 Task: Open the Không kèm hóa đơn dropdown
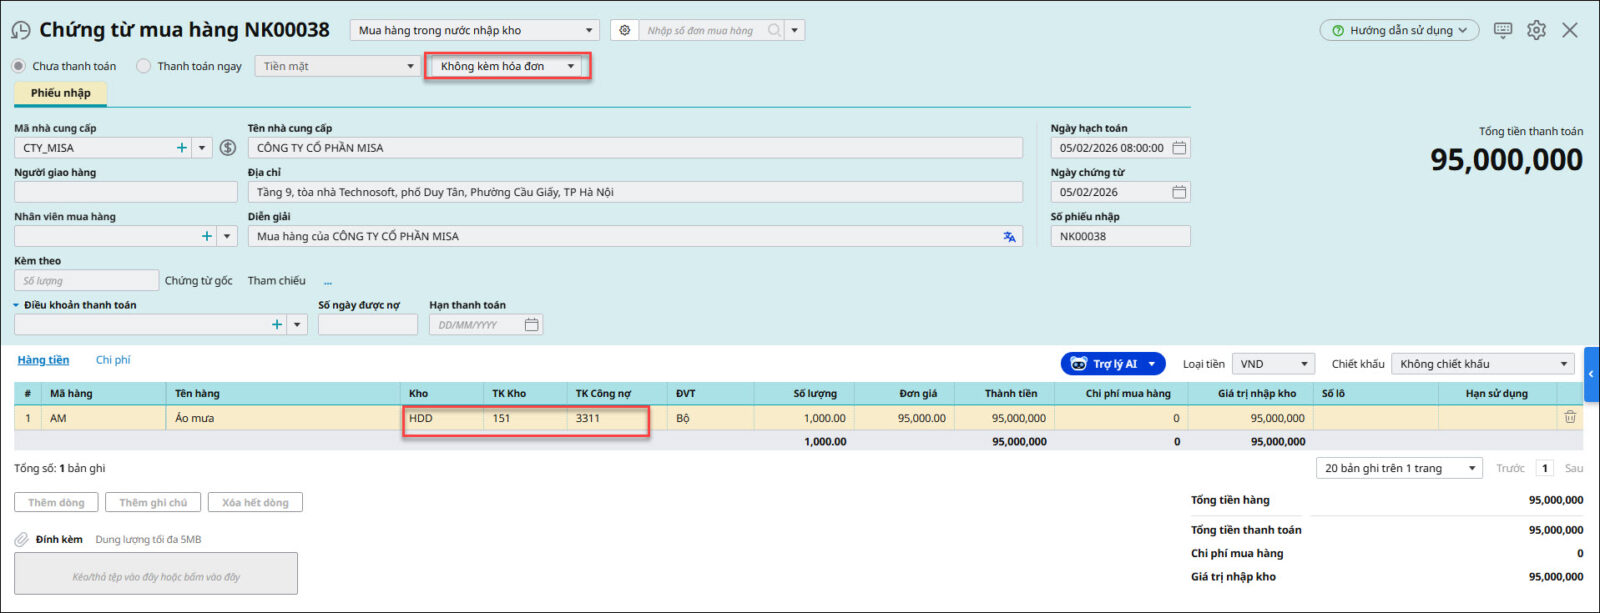click(x=507, y=66)
